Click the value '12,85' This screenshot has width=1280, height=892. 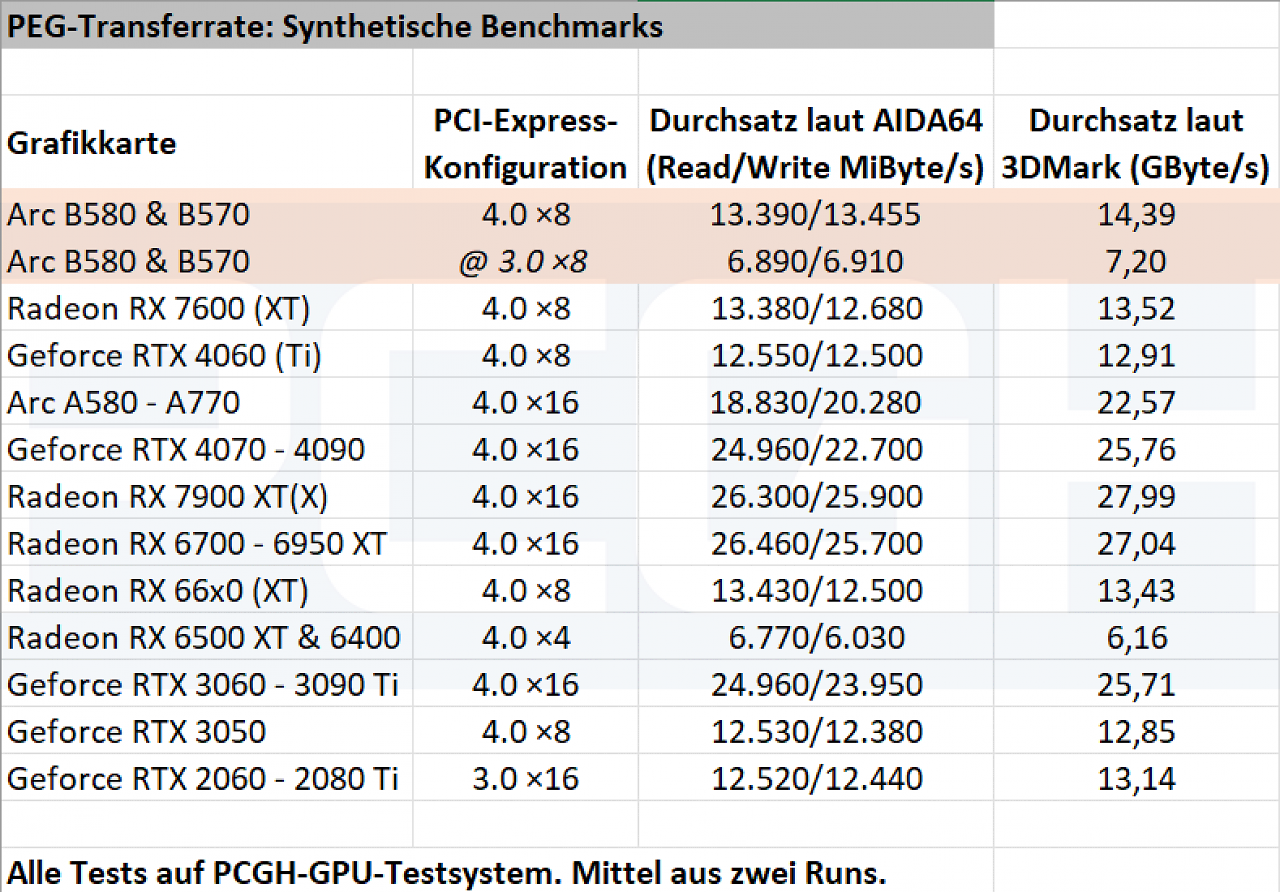point(1136,730)
